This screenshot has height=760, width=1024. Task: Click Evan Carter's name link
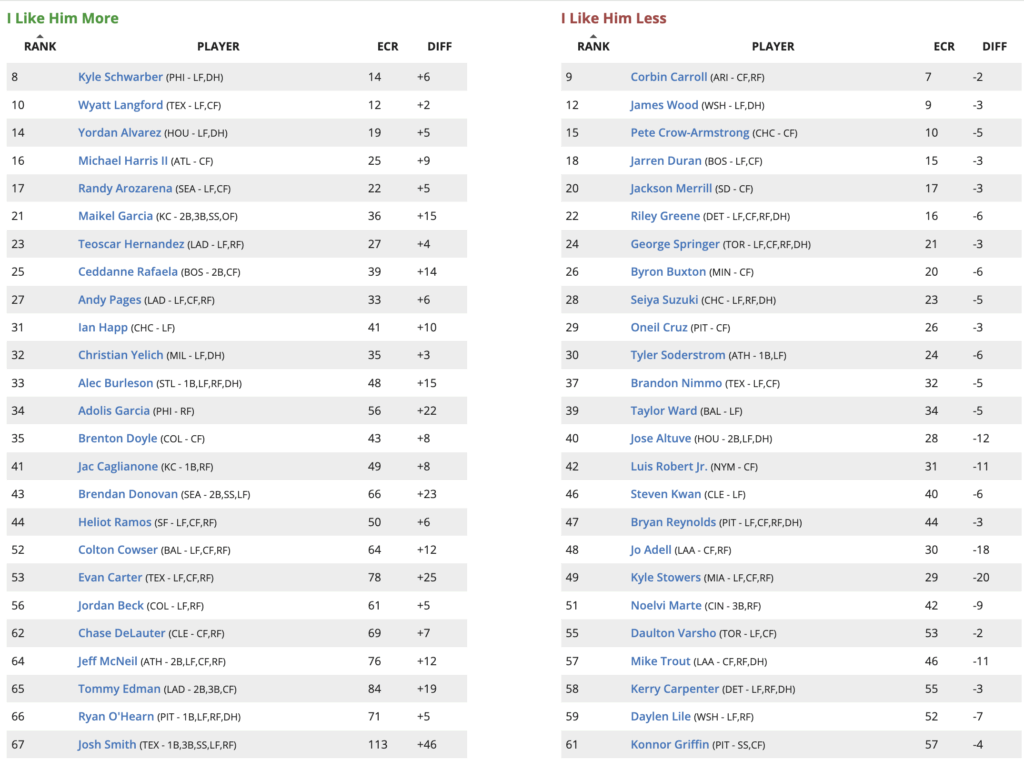(112, 577)
